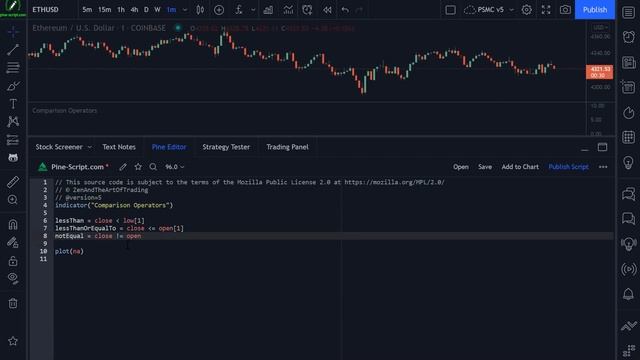Open favorite drawing tools star
This screenshot has width=640, height=360.
[x=13, y=341]
